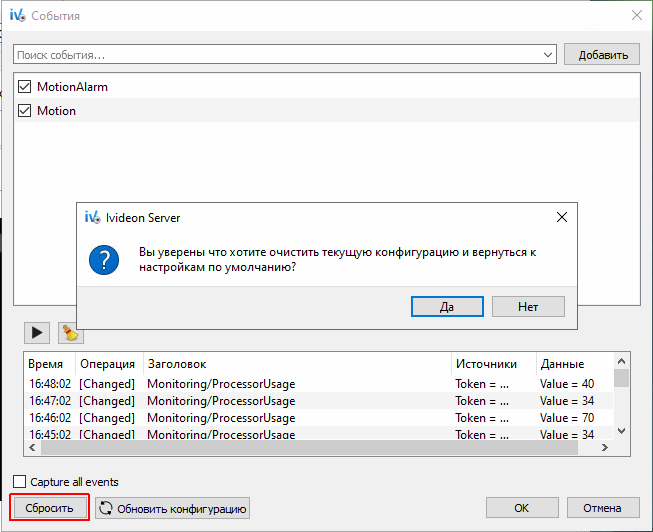Sort log by Заголовок column header
This screenshot has height=532, width=653.
pyautogui.click(x=297, y=364)
